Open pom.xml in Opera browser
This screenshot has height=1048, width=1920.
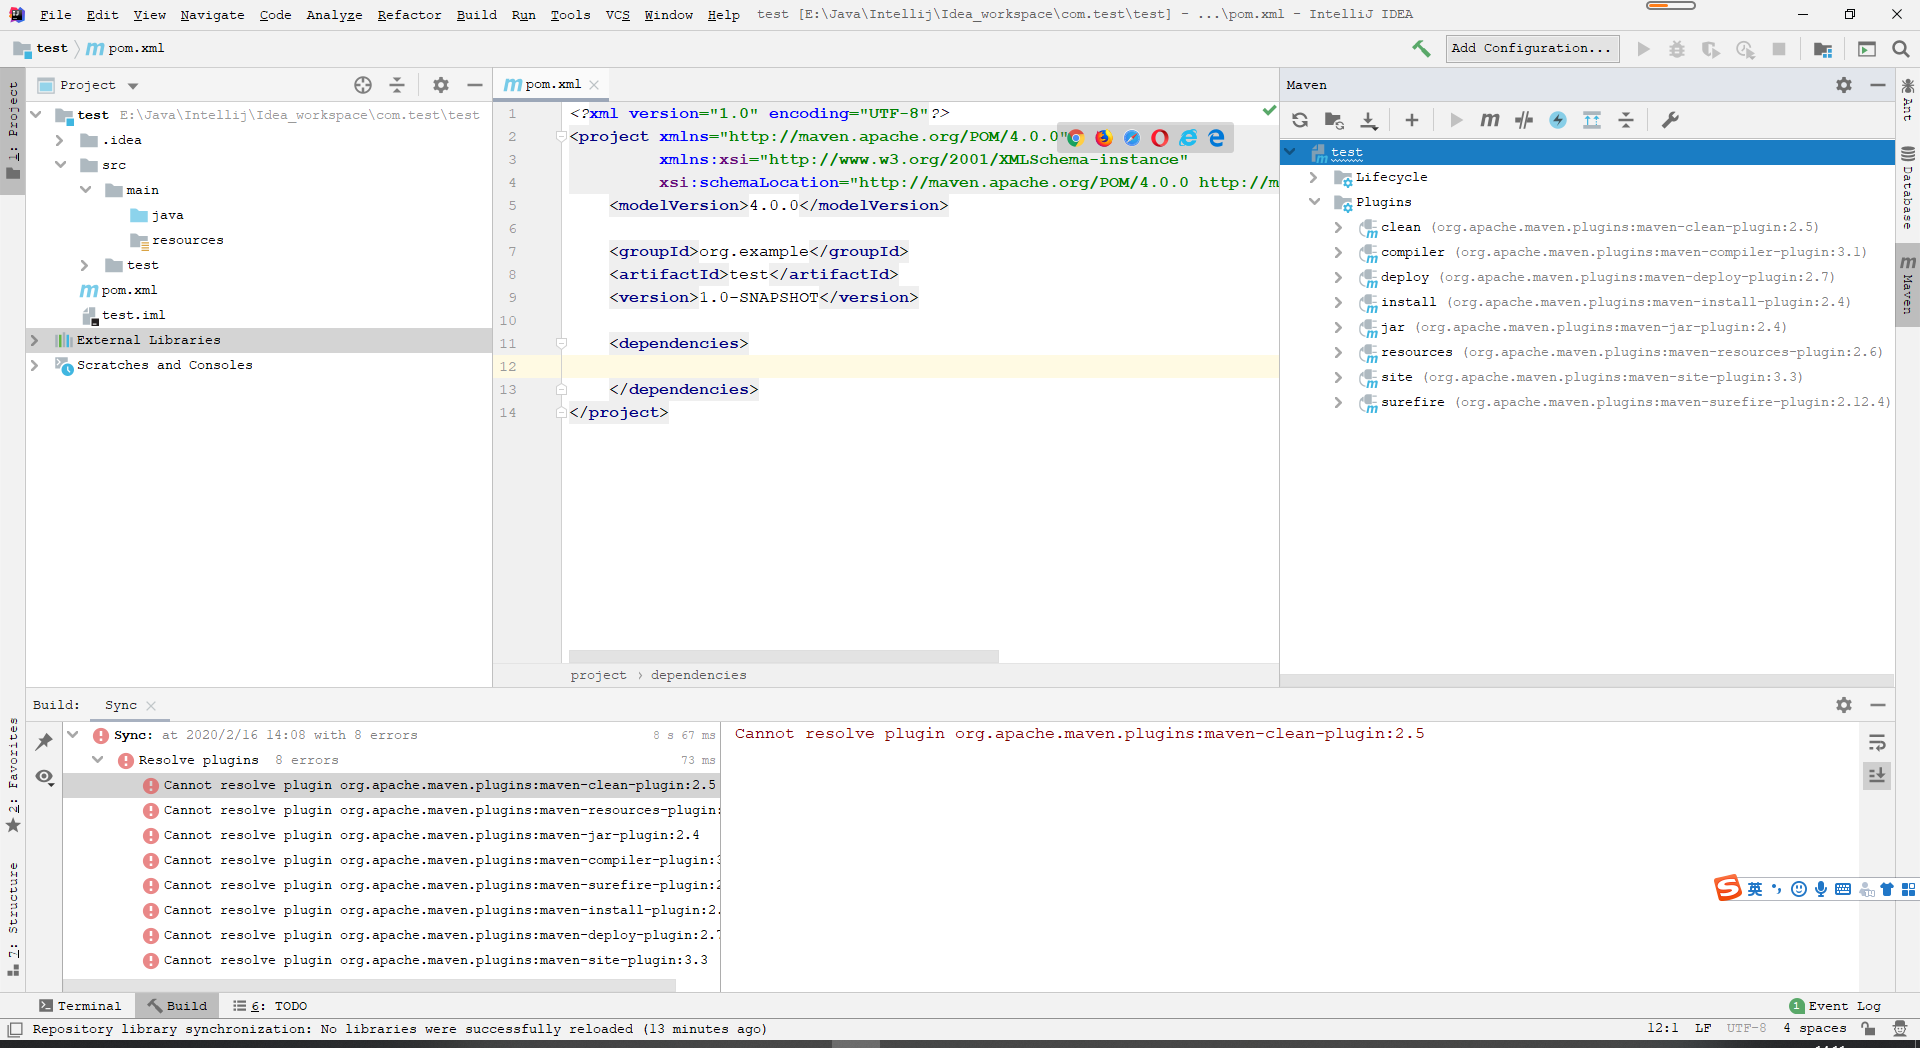coord(1160,138)
